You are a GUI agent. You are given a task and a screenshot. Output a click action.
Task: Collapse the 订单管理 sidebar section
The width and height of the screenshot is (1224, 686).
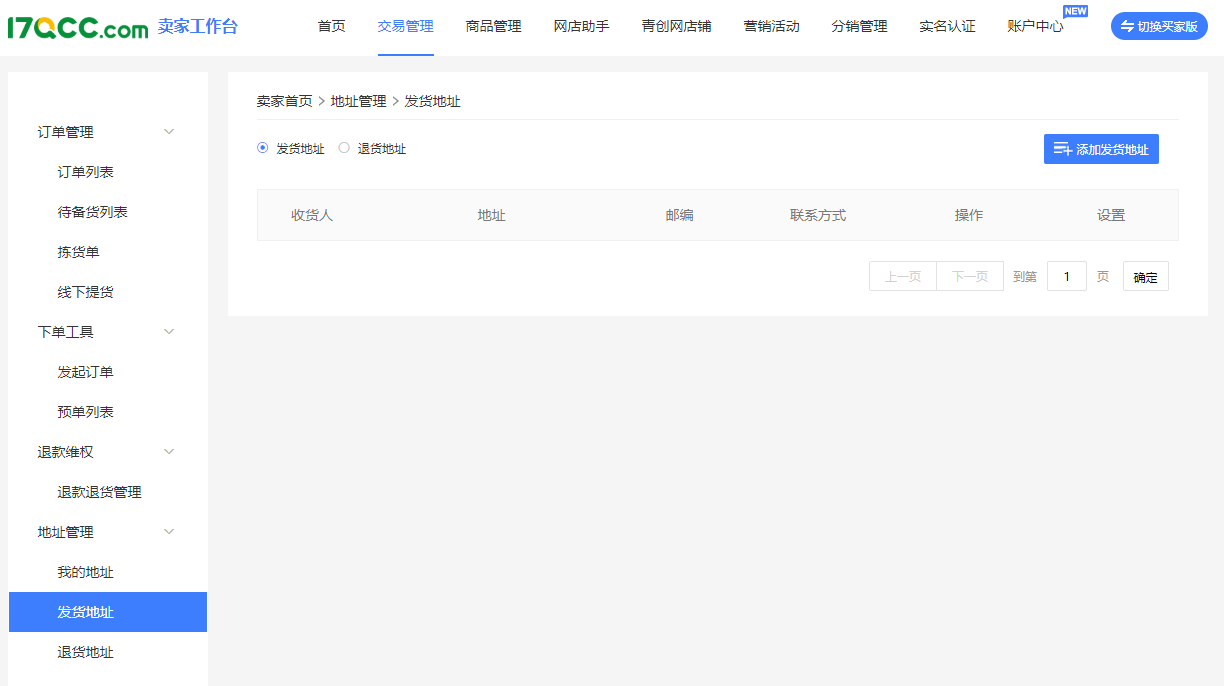coord(169,132)
